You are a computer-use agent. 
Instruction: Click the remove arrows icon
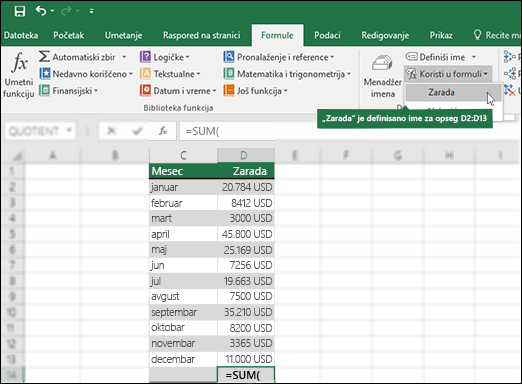[x=510, y=90]
